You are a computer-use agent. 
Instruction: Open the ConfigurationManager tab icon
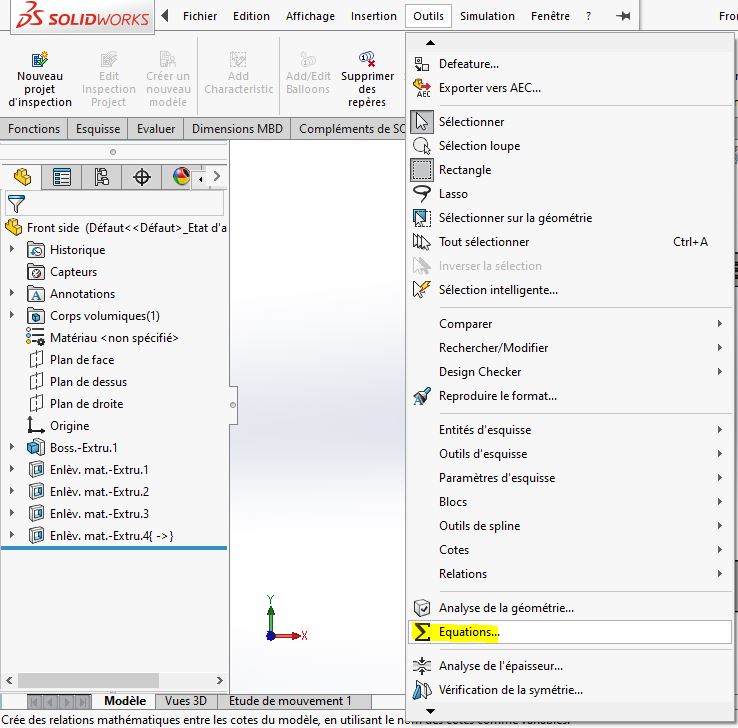(x=102, y=177)
